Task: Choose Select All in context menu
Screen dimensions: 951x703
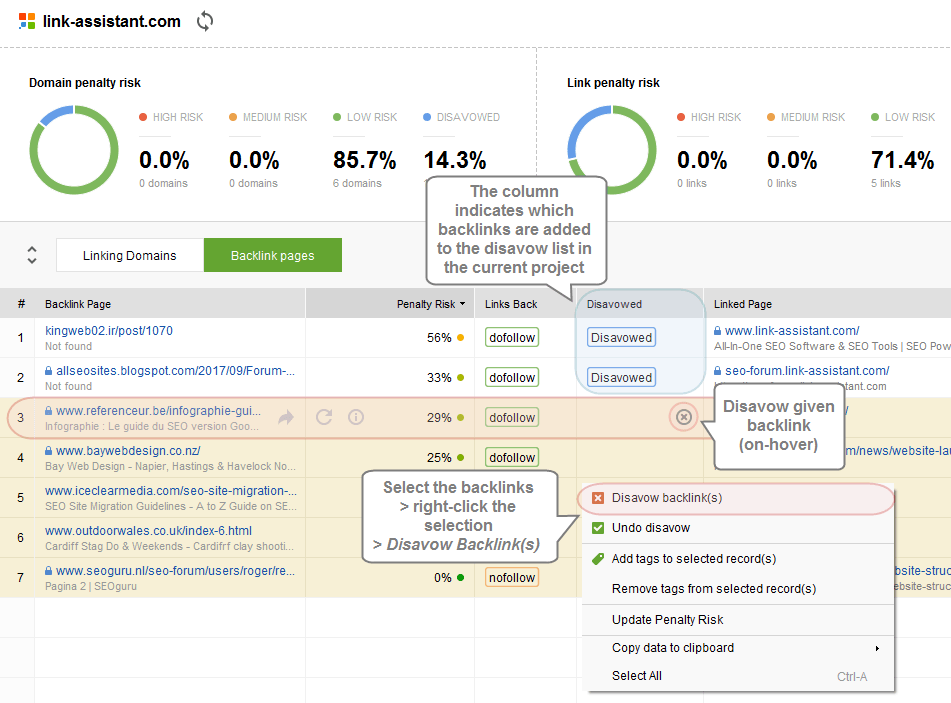Action: pos(736,676)
